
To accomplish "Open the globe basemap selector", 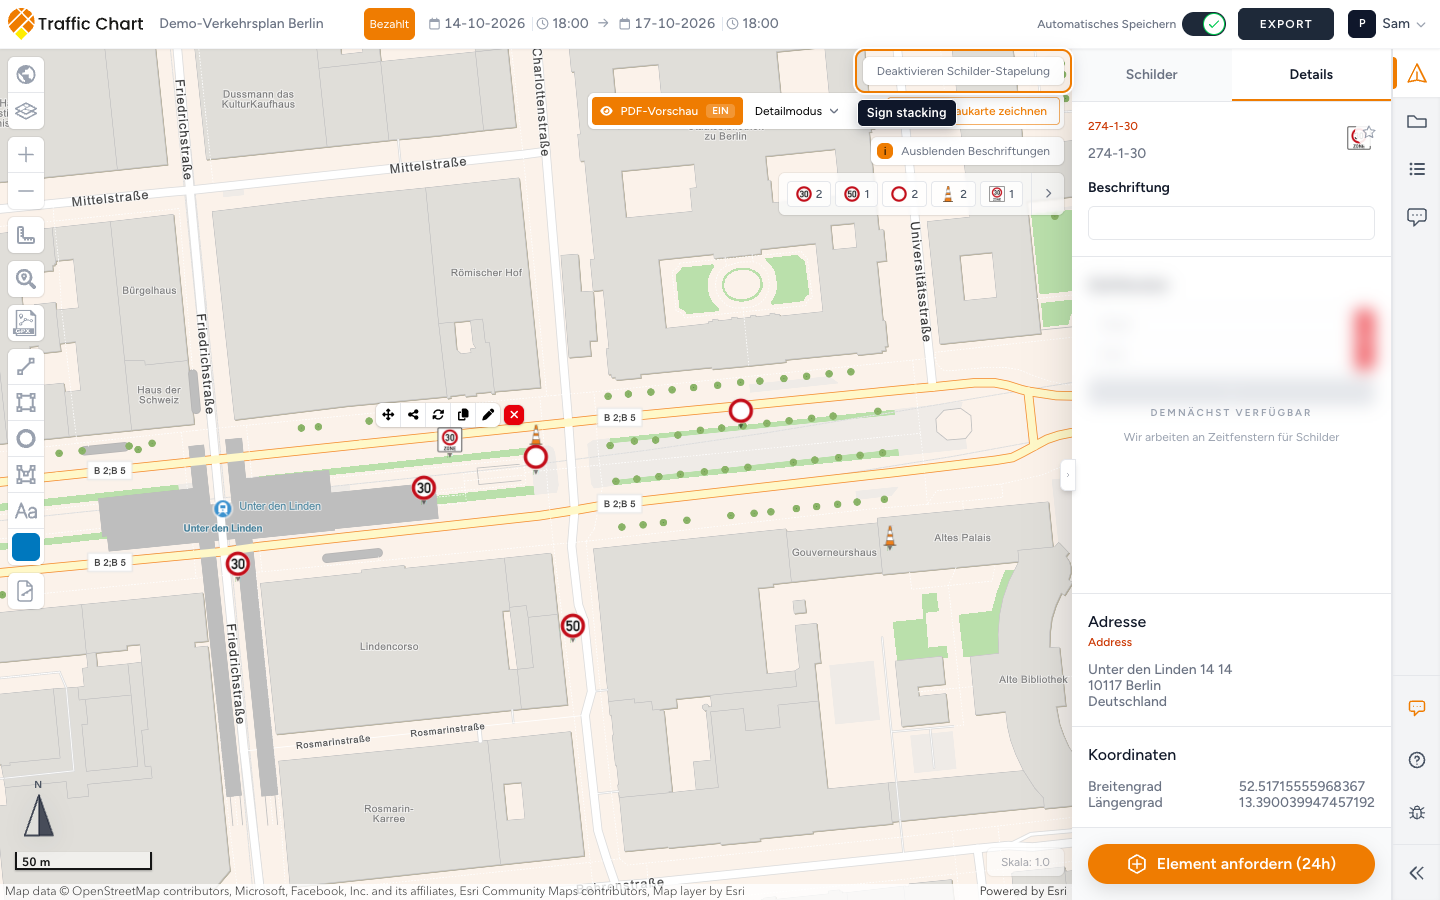I will pos(26,74).
